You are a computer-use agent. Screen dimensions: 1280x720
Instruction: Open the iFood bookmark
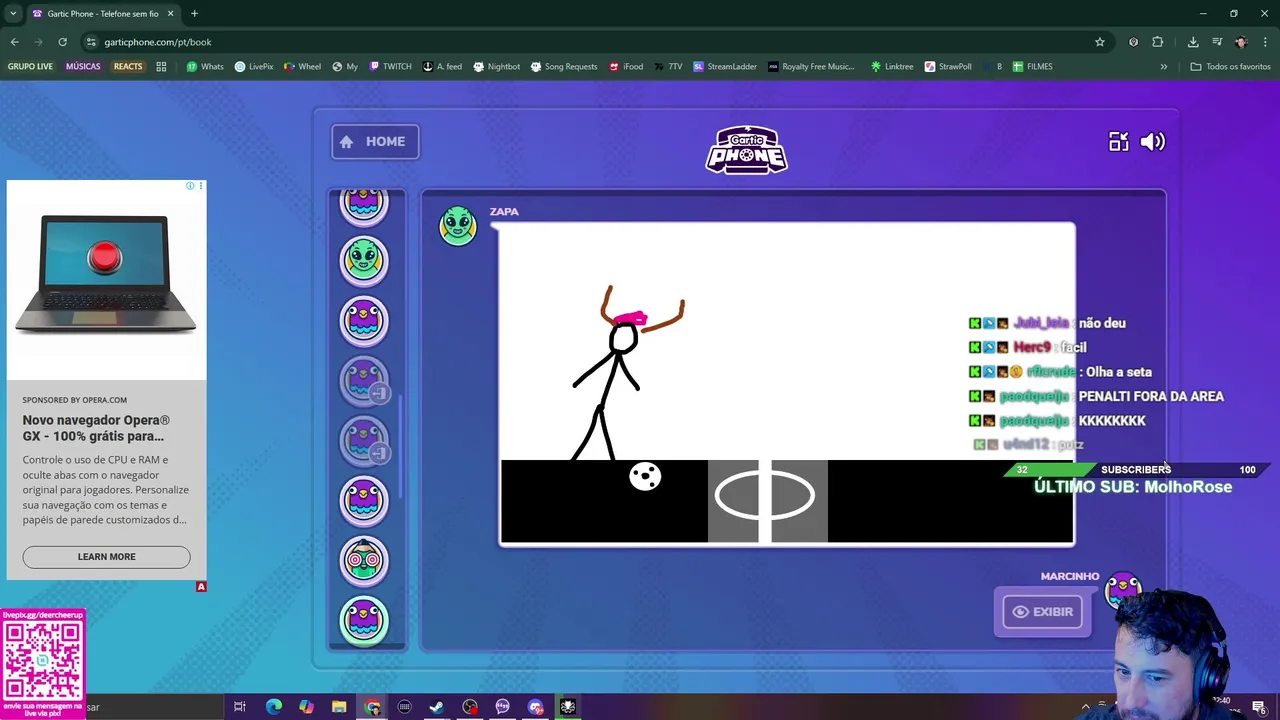pyautogui.click(x=625, y=67)
